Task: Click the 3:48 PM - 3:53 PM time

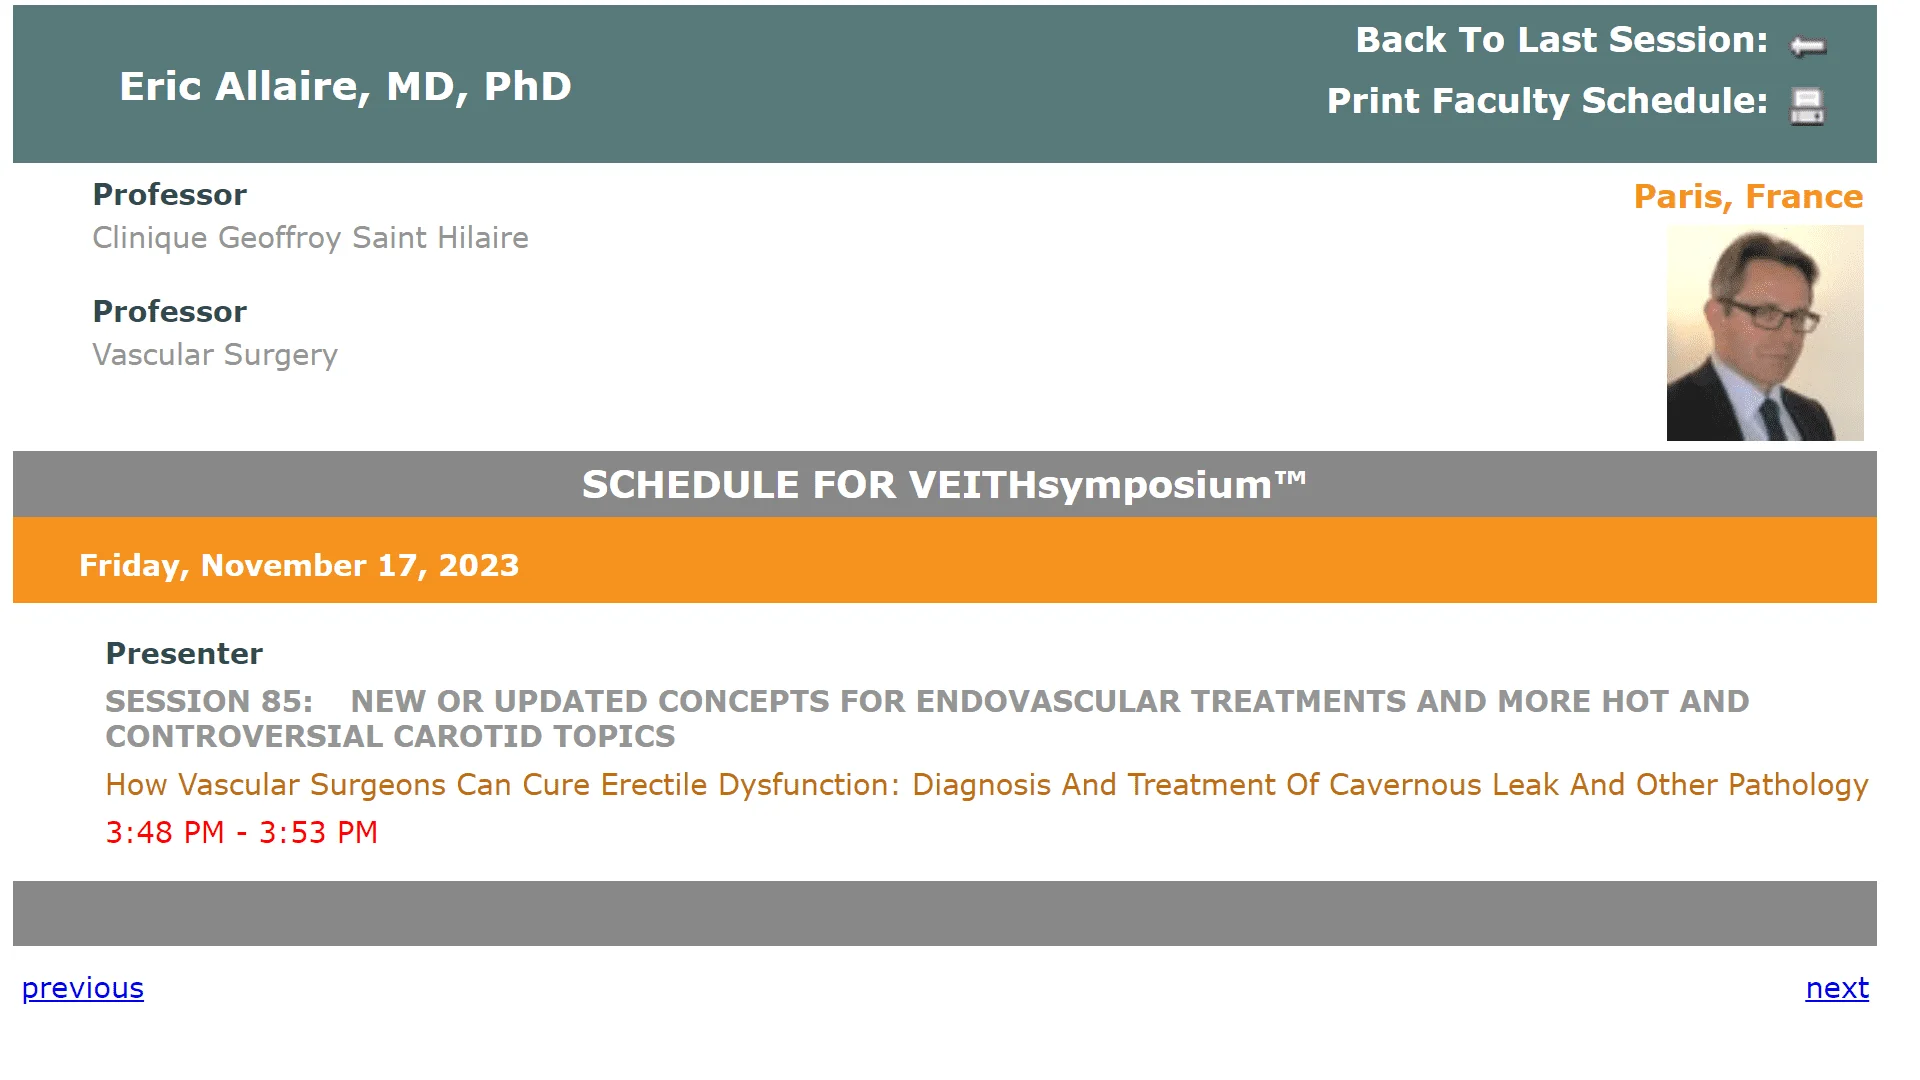Action: (x=241, y=833)
